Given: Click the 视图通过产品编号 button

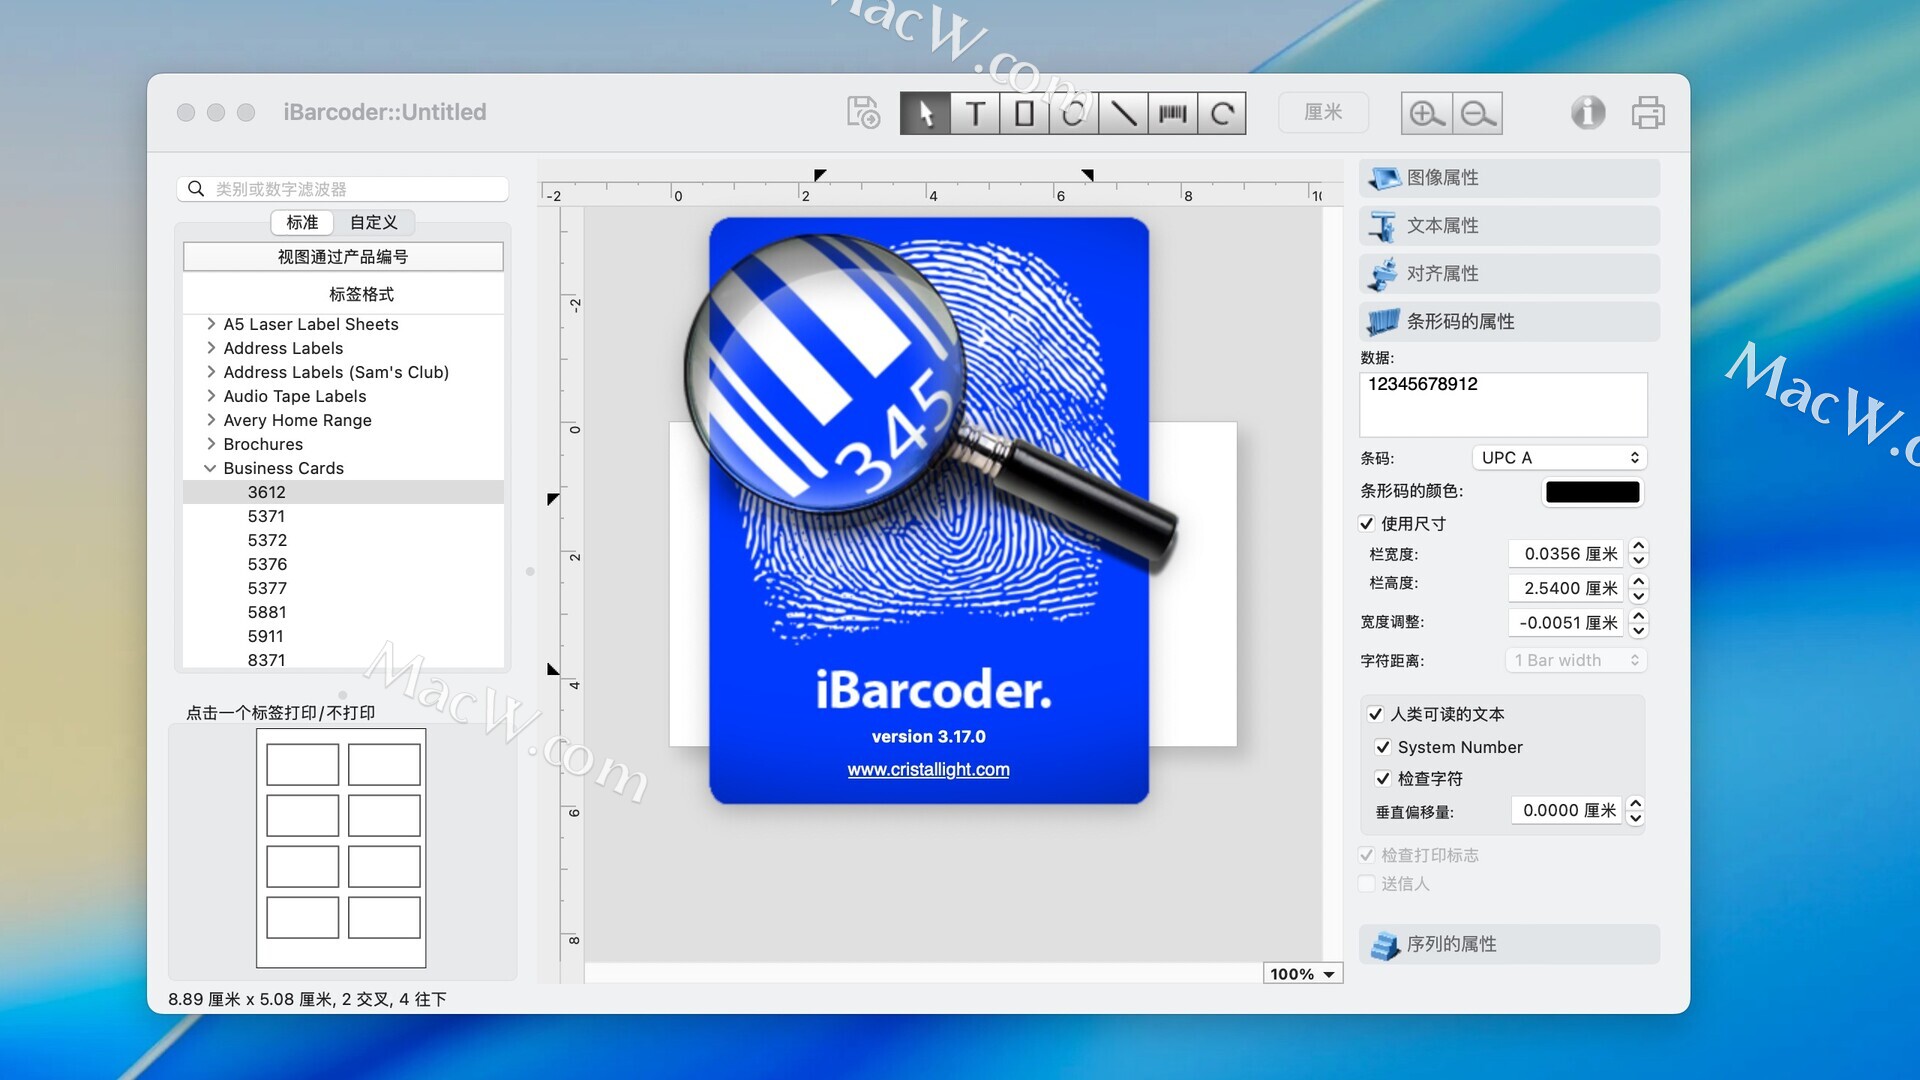Looking at the screenshot, I should [343, 257].
